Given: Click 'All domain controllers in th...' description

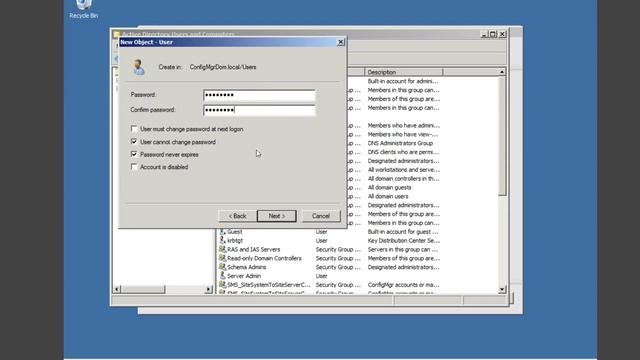Looking at the screenshot, I should pyautogui.click(x=403, y=179).
